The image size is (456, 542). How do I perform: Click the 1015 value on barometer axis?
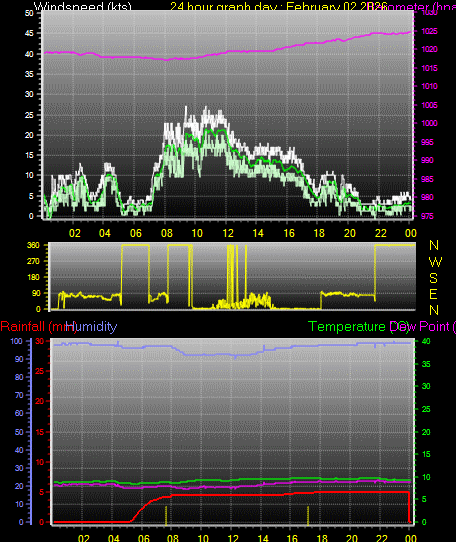point(429,68)
